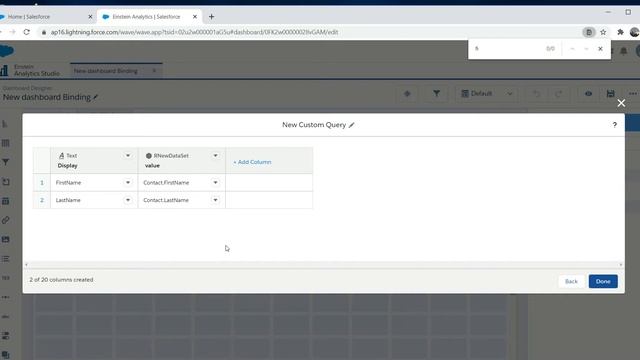Viewport: 640px width, 360px height.
Task: Click the filter funnel icon in dashboard toolbar
Action: click(436, 93)
